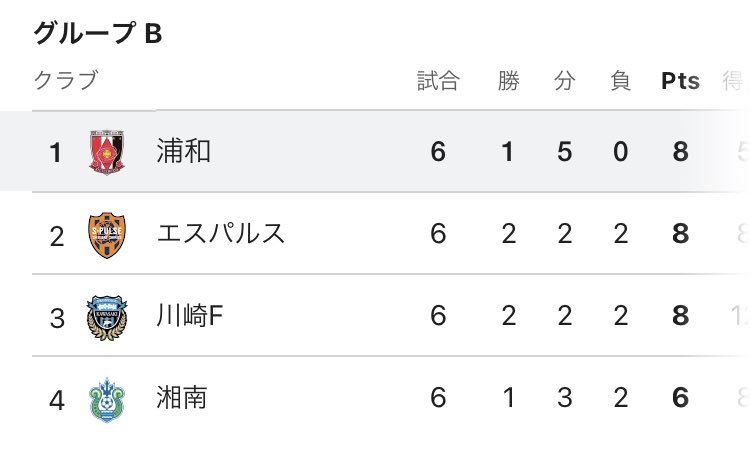Click the 分 column header
The width and height of the screenshot is (750, 466).
[x=564, y=80]
